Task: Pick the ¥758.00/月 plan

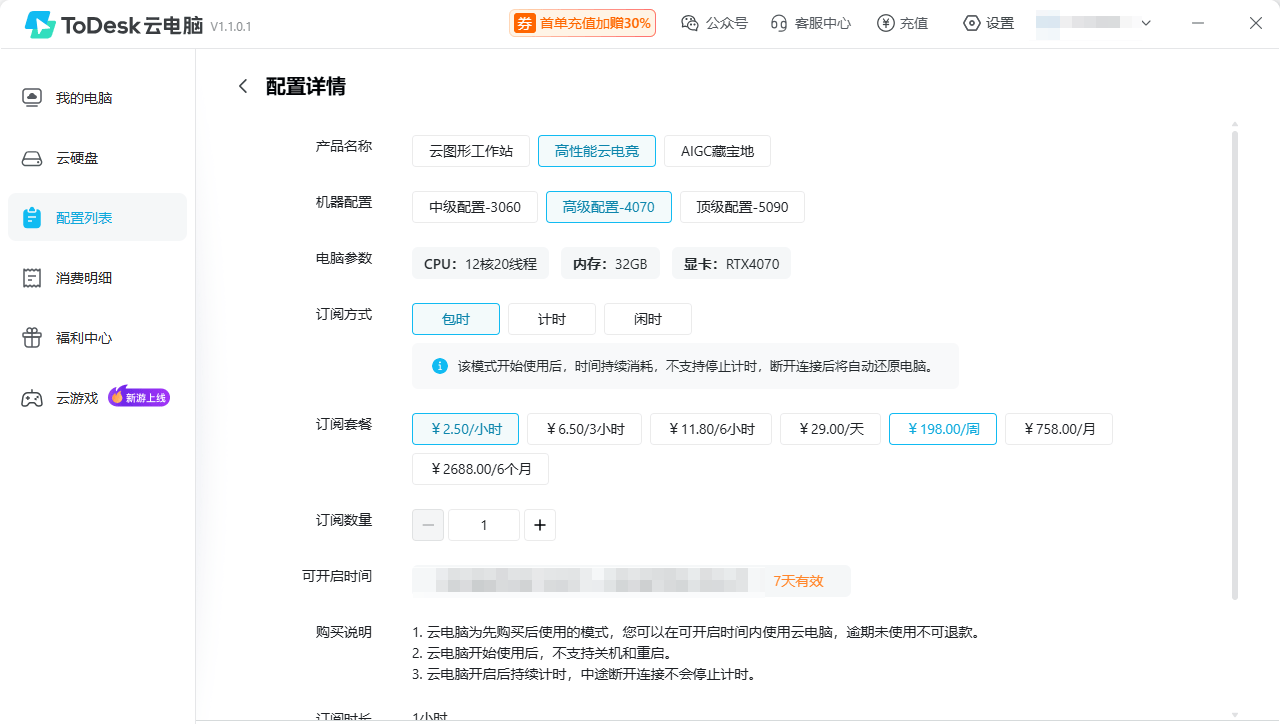Action: point(1059,429)
